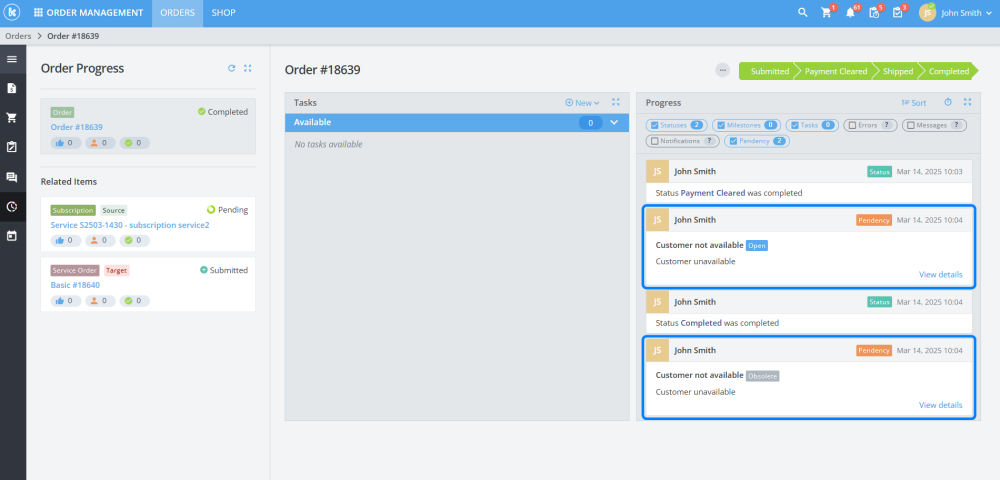Click the timer icon in Progress header

coord(948,102)
